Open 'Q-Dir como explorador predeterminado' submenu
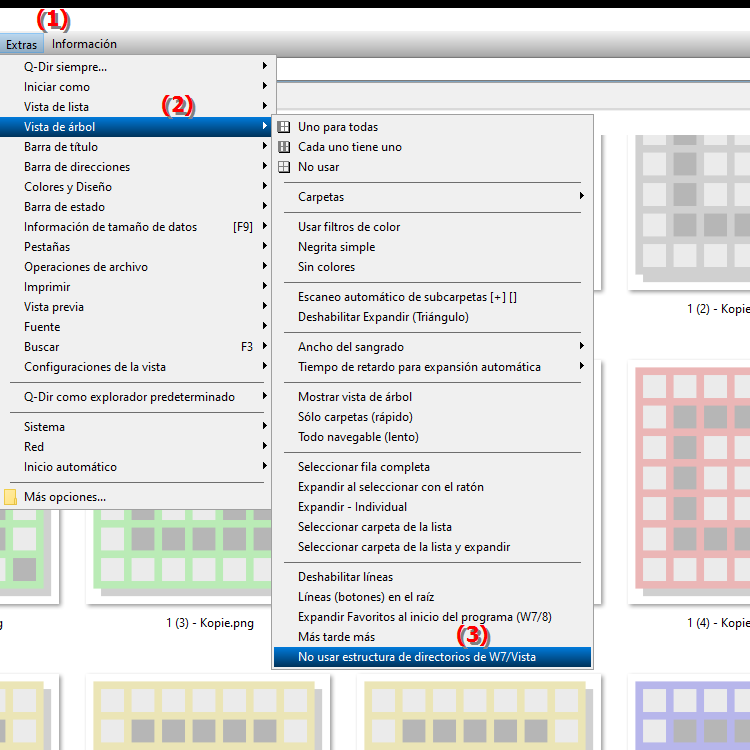The image size is (750, 750). point(136,397)
